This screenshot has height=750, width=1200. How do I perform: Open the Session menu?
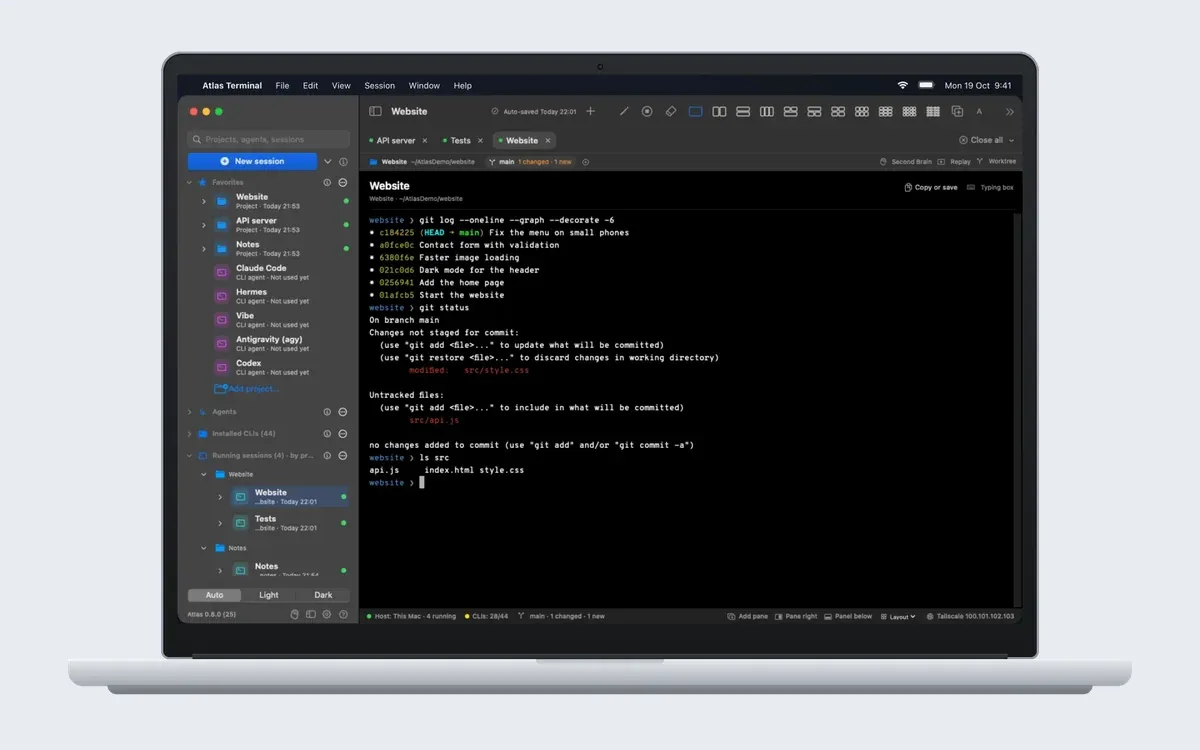[x=380, y=86]
